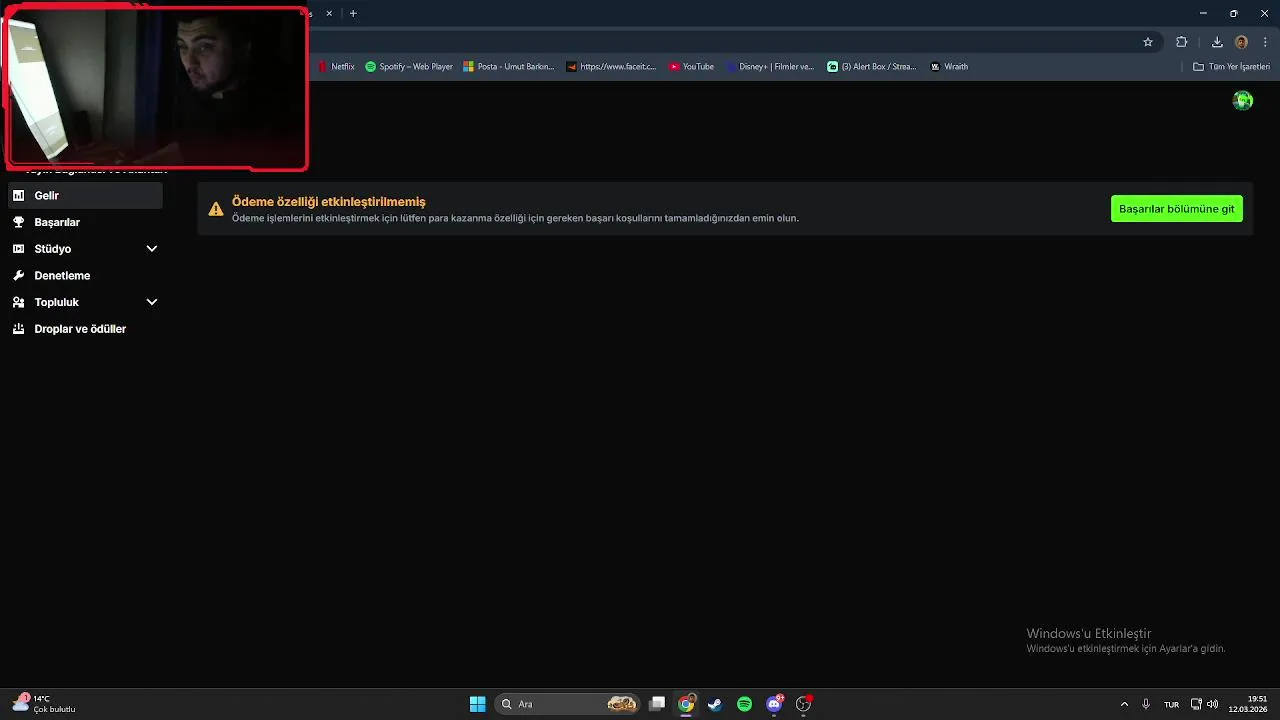The height and width of the screenshot is (720, 1280).
Task: Click the Başarılar trophy icon
Action: [18, 222]
